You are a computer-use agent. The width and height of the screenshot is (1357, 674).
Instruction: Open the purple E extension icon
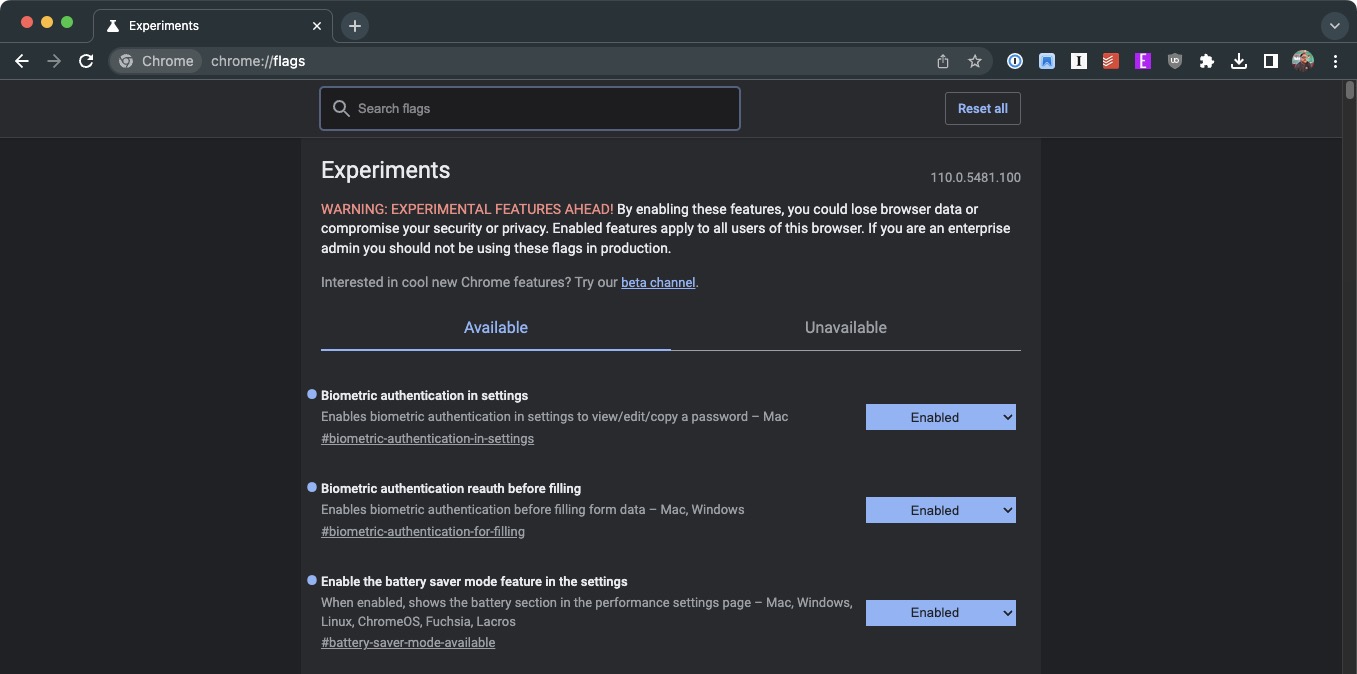[1143, 61]
